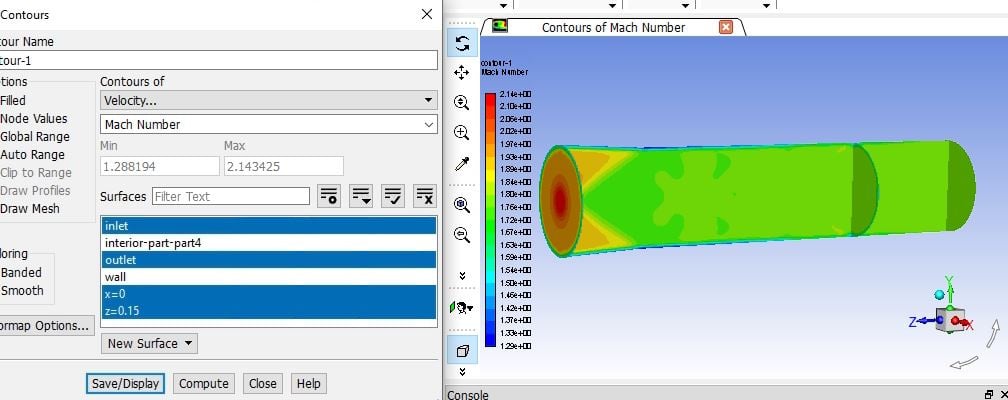Screen dimensions: 1008x400
Task: Click the red X axis on the triad
Action: pos(964,323)
